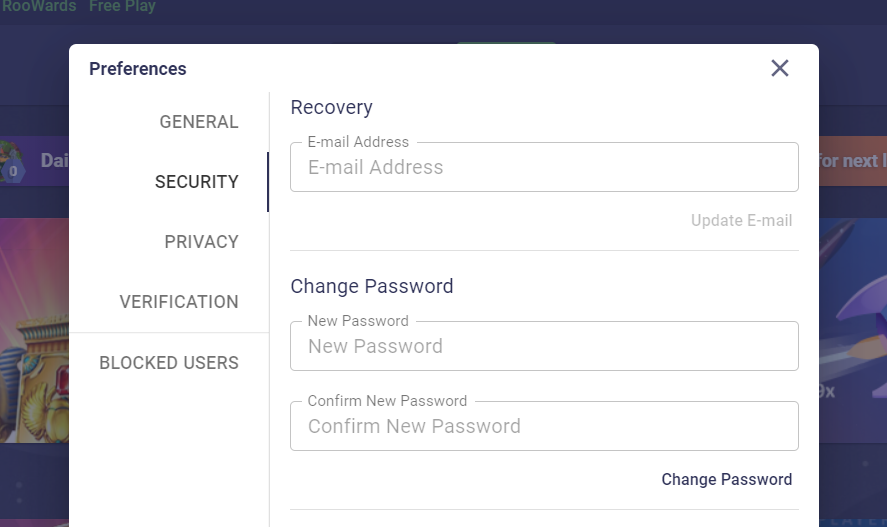The height and width of the screenshot is (527, 887).
Task: Focus the New Password field
Action: point(544,346)
